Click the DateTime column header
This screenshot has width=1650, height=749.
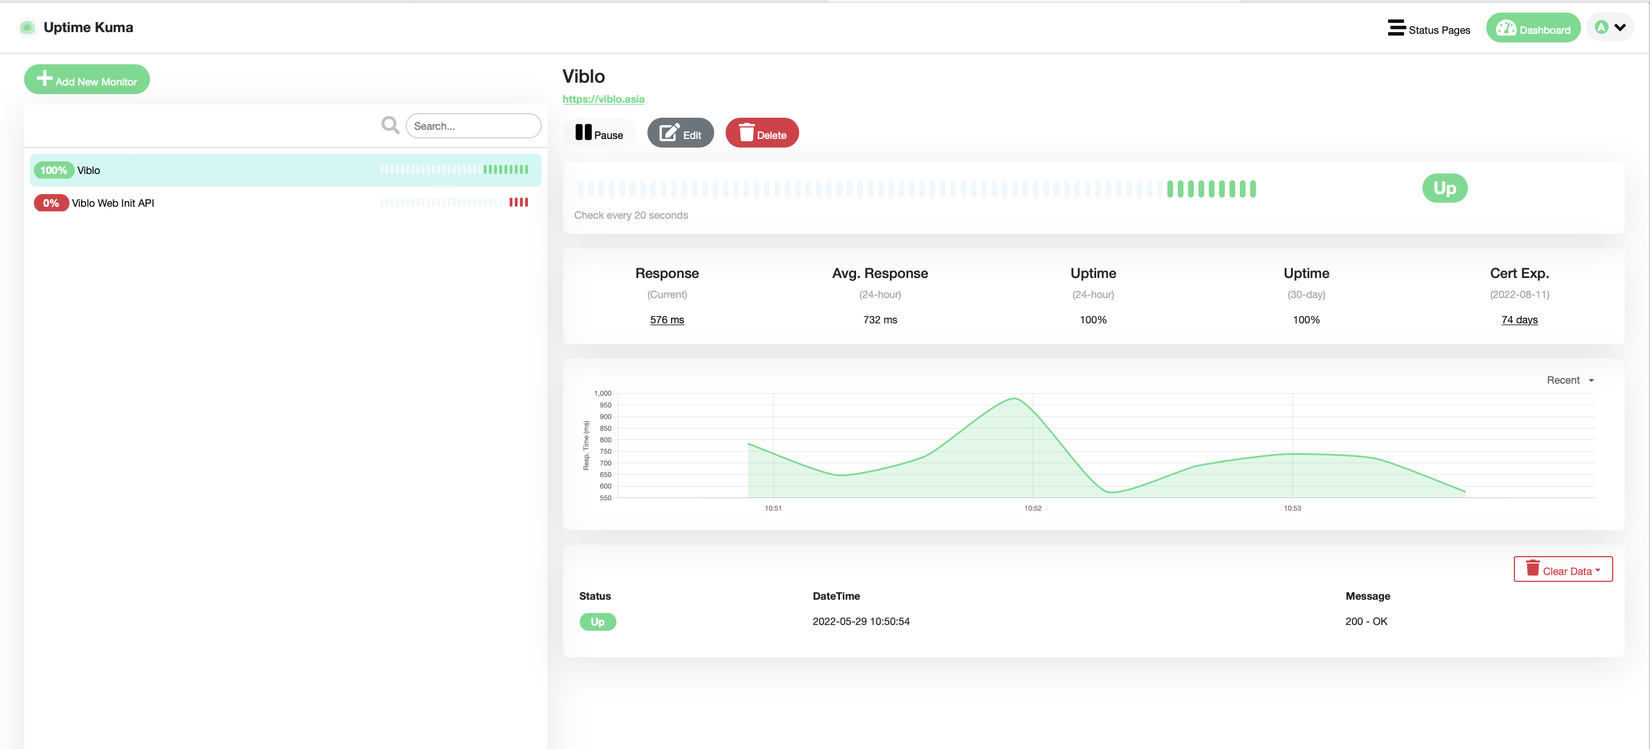pyautogui.click(x=836, y=596)
